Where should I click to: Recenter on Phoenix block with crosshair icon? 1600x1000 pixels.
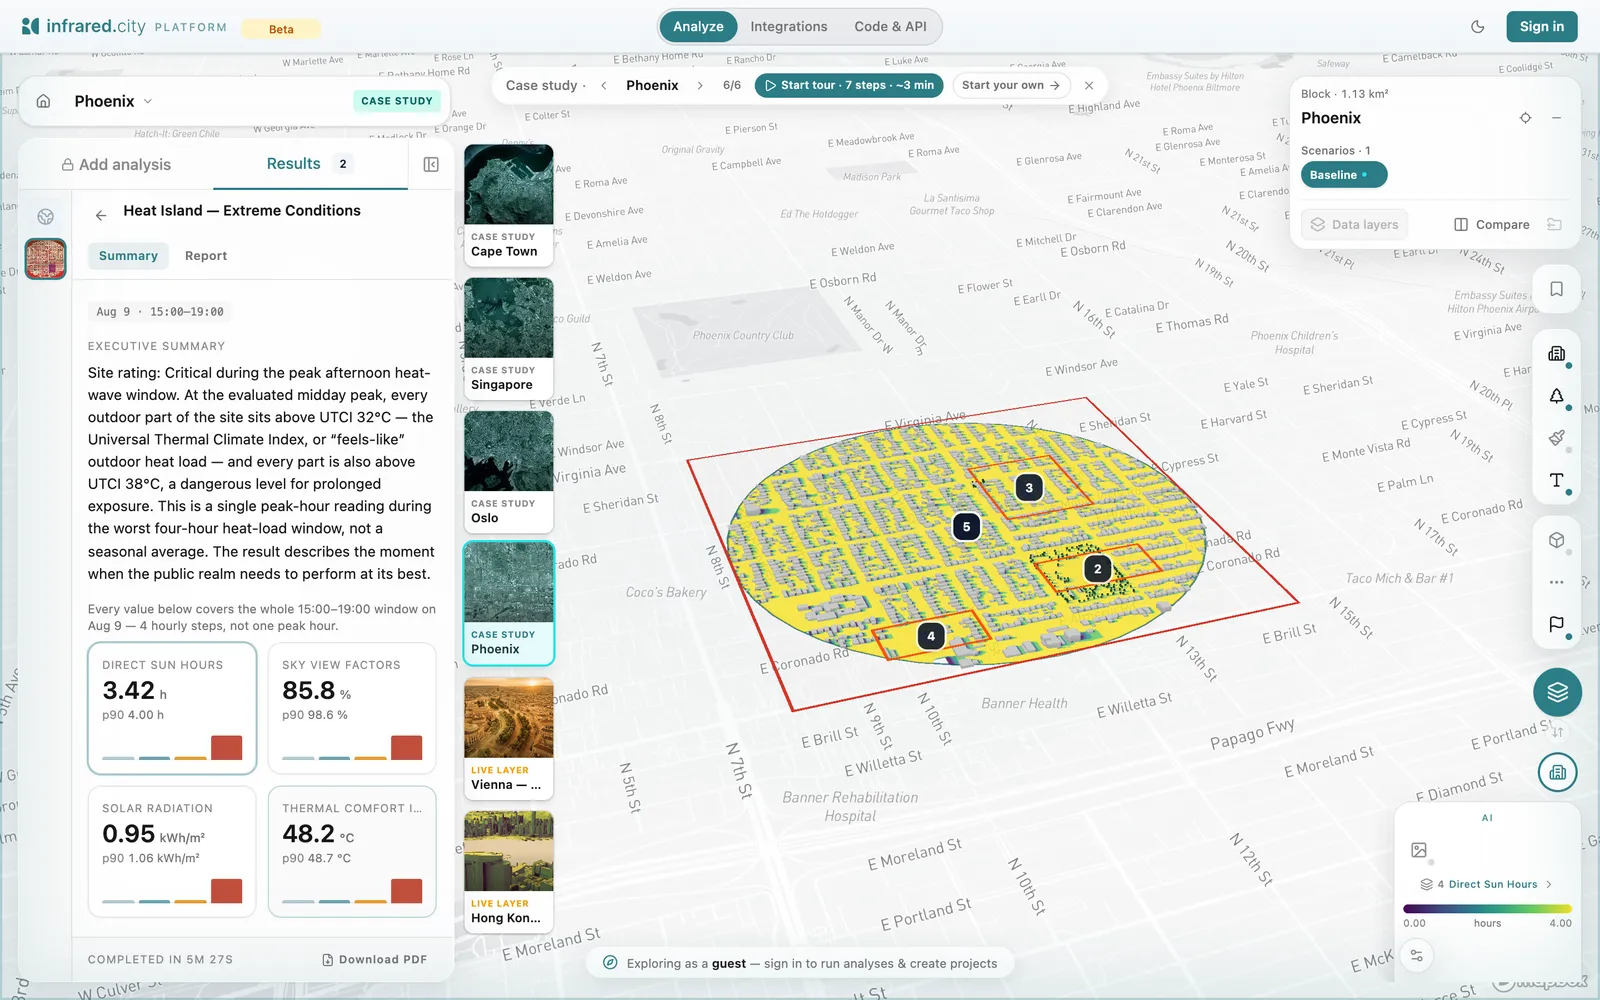[1525, 118]
